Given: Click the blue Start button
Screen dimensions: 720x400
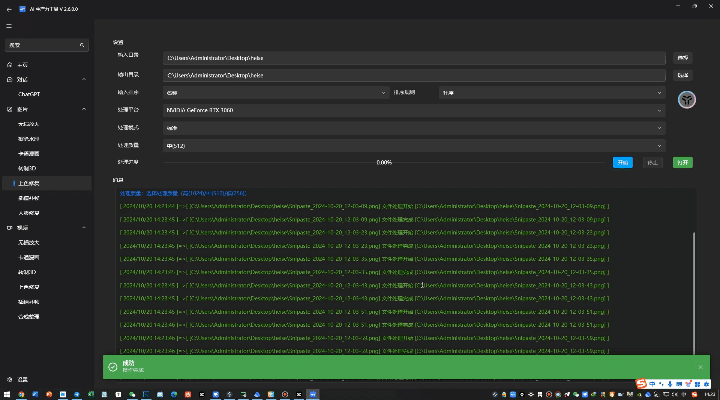Looking at the screenshot, I should coord(622,162).
